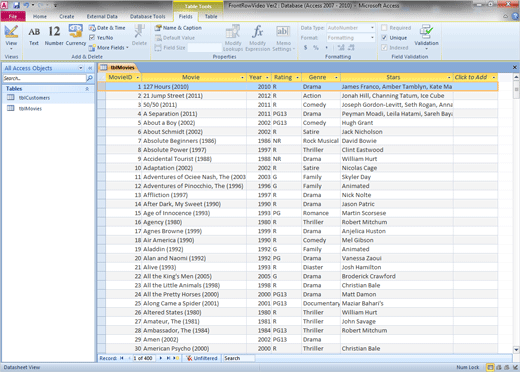Switch to the Table ribbon tab
The height and width of the screenshot is (372, 520).
(x=211, y=16)
